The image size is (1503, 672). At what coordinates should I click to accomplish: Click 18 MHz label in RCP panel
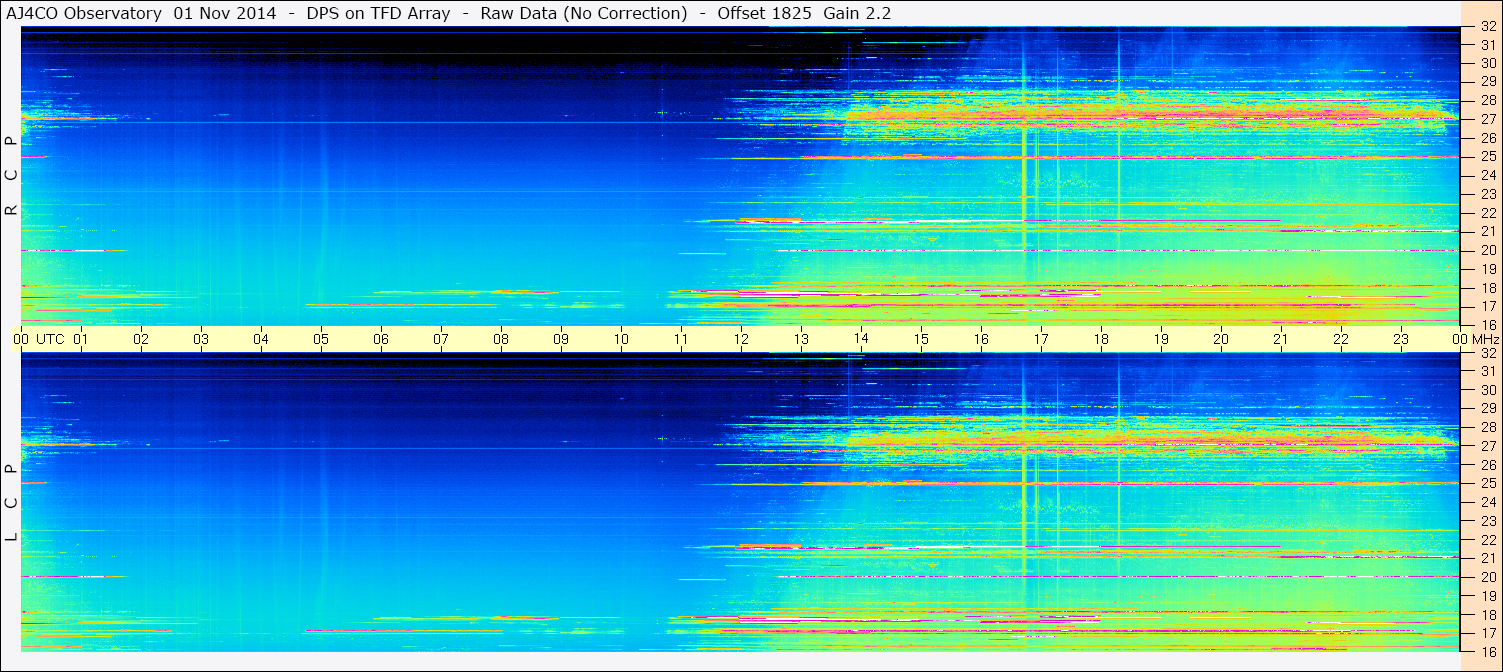click(1487, 288)
